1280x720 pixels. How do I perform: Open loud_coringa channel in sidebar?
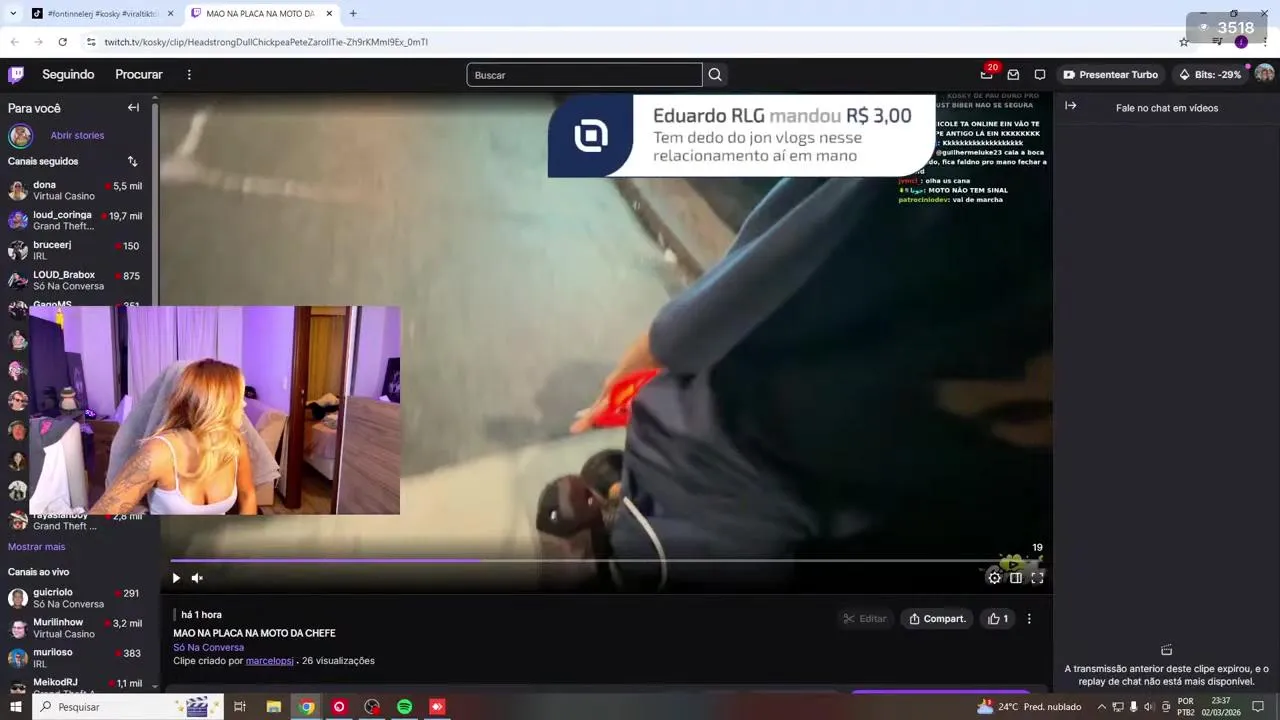pyautogui.click(x=76, y=220)
